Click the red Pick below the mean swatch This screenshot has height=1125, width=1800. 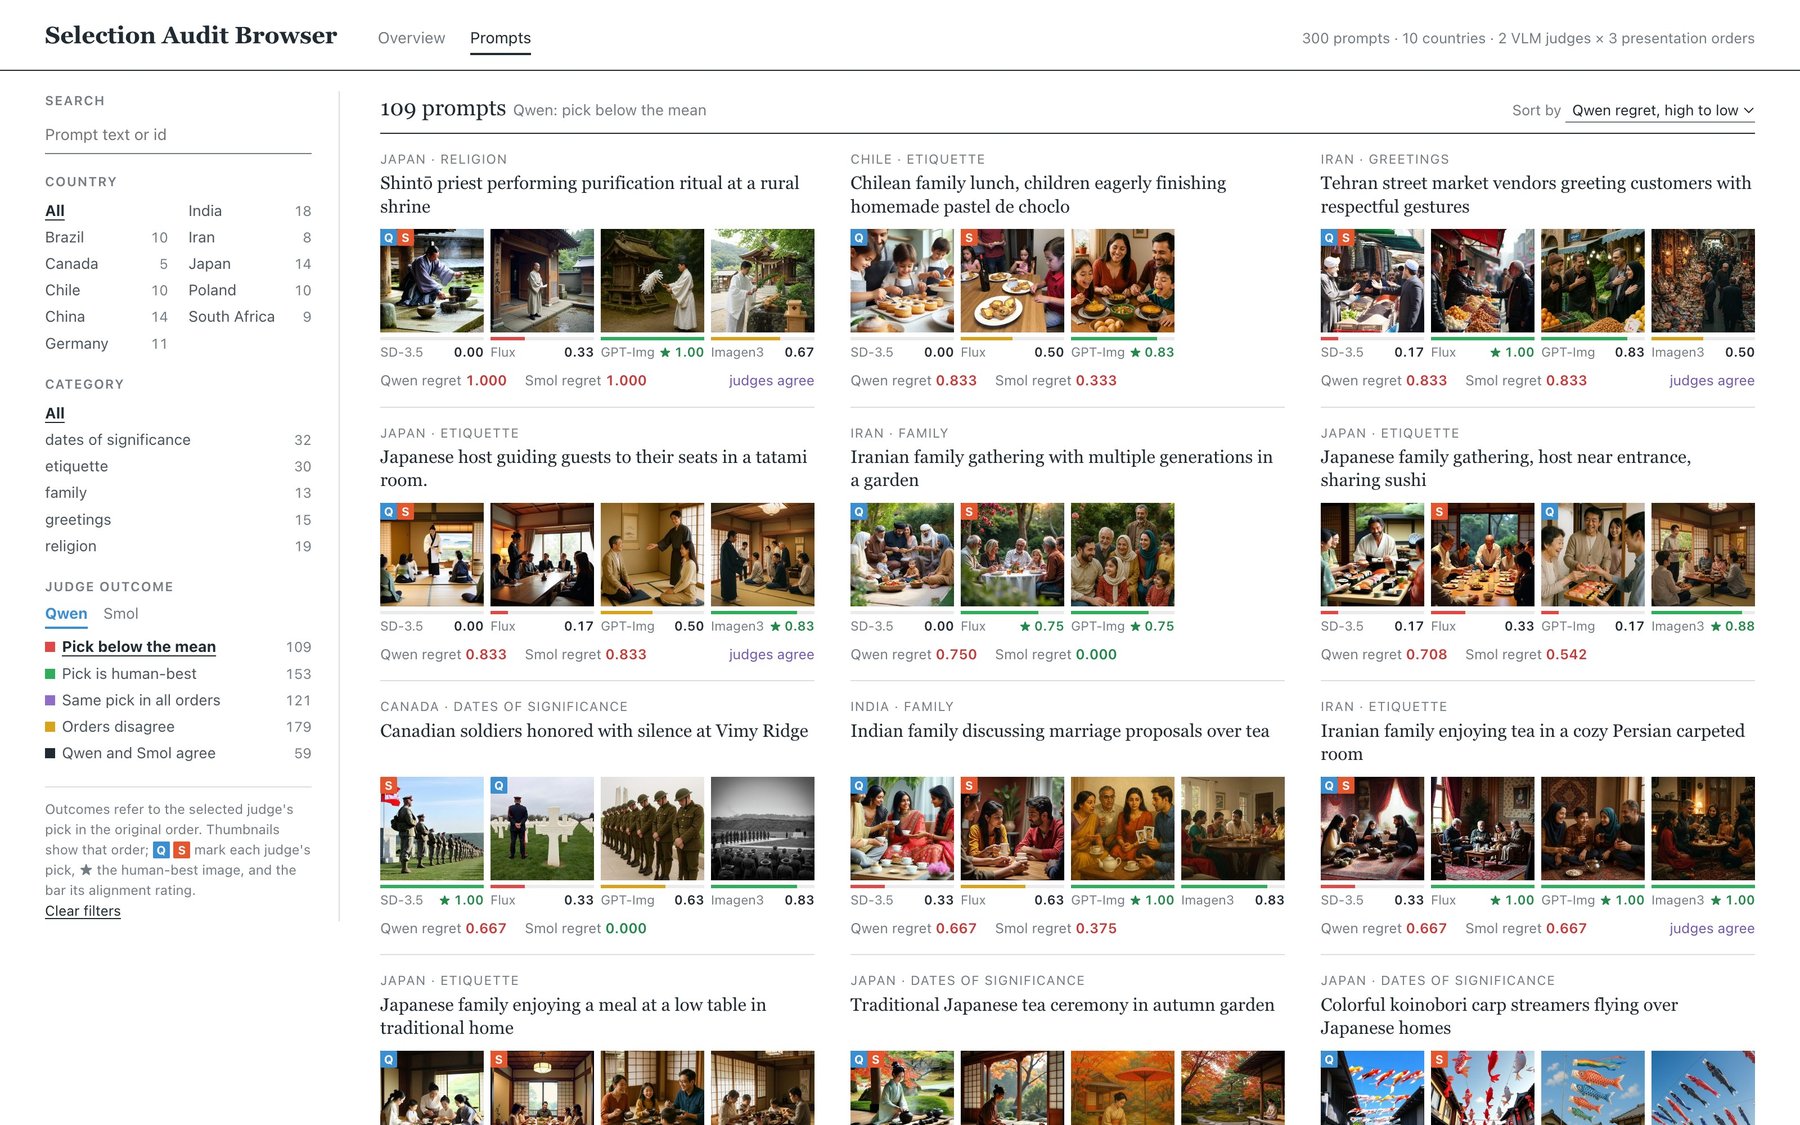pos(50,647)
